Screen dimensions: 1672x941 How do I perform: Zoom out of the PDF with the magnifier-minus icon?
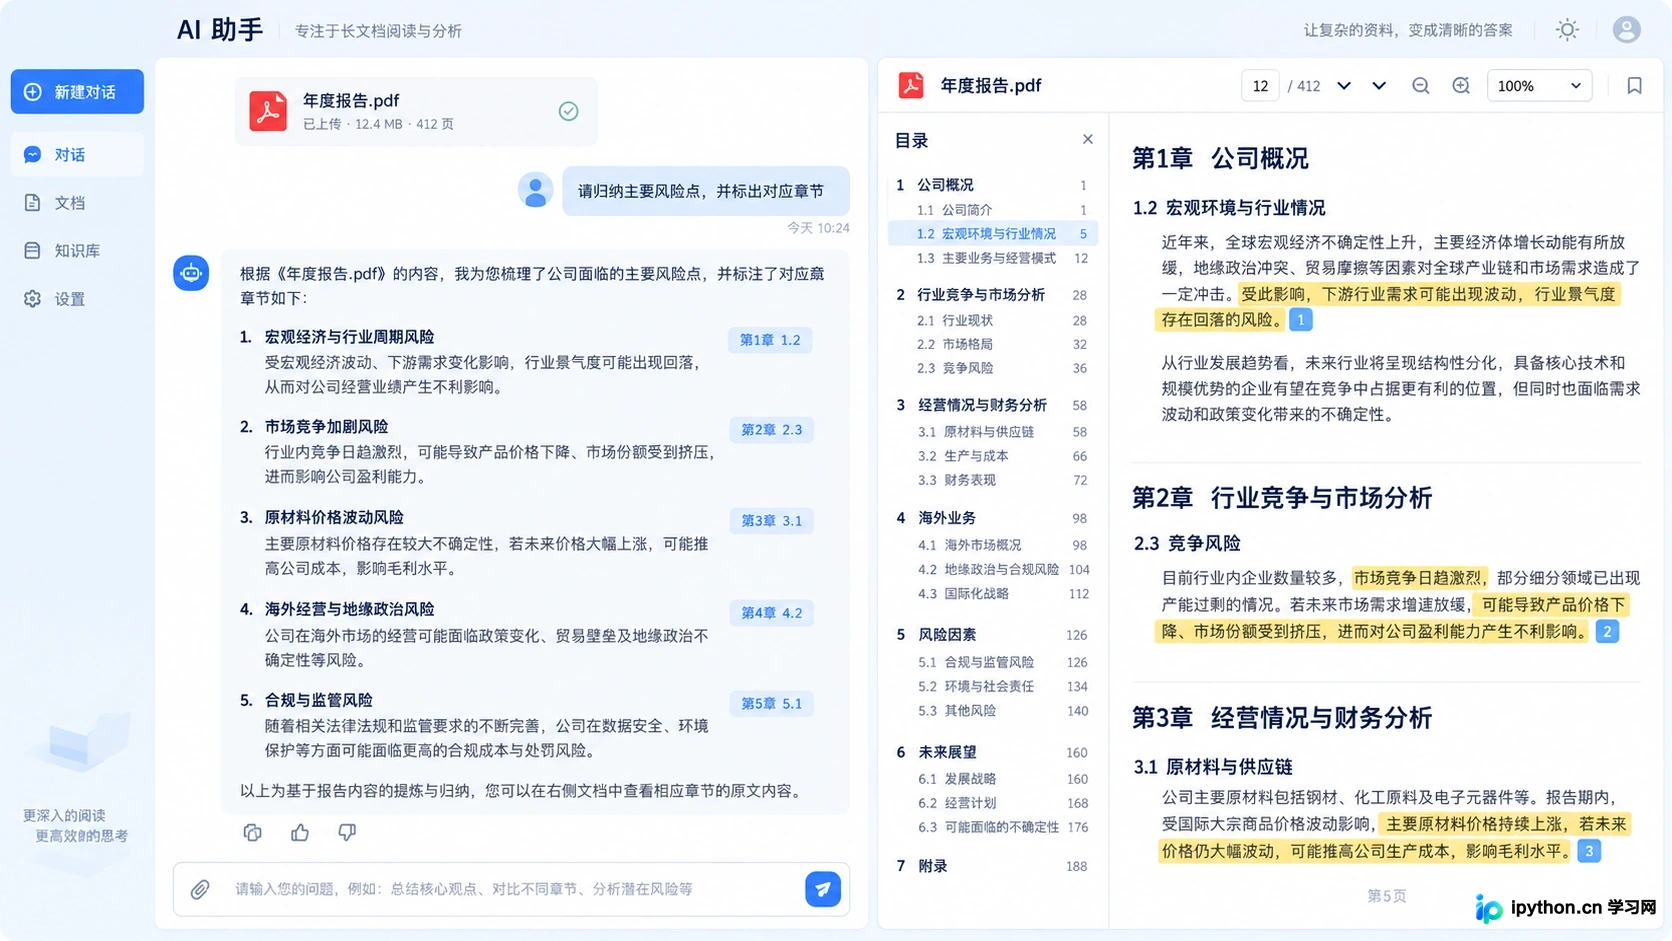[x=1420, y=86]
